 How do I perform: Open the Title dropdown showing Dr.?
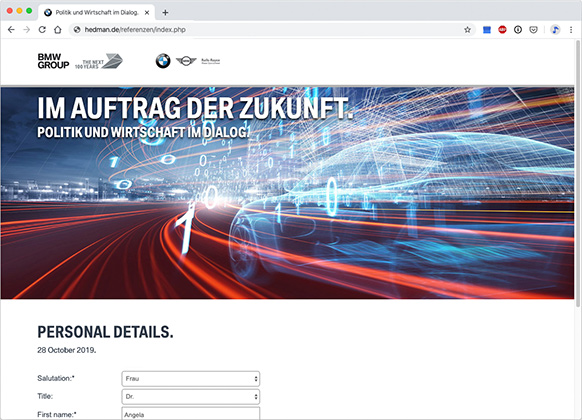(191, 397)
